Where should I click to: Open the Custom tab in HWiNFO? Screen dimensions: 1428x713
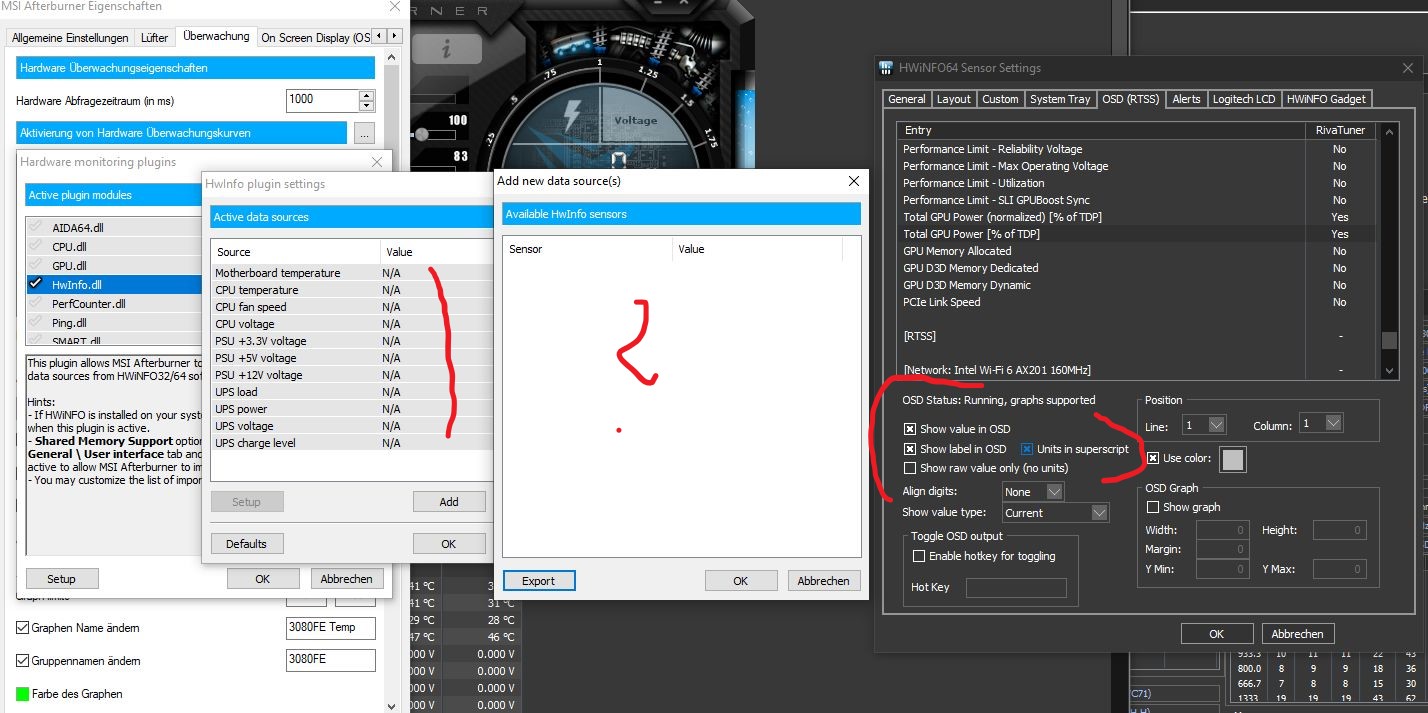1000,99
